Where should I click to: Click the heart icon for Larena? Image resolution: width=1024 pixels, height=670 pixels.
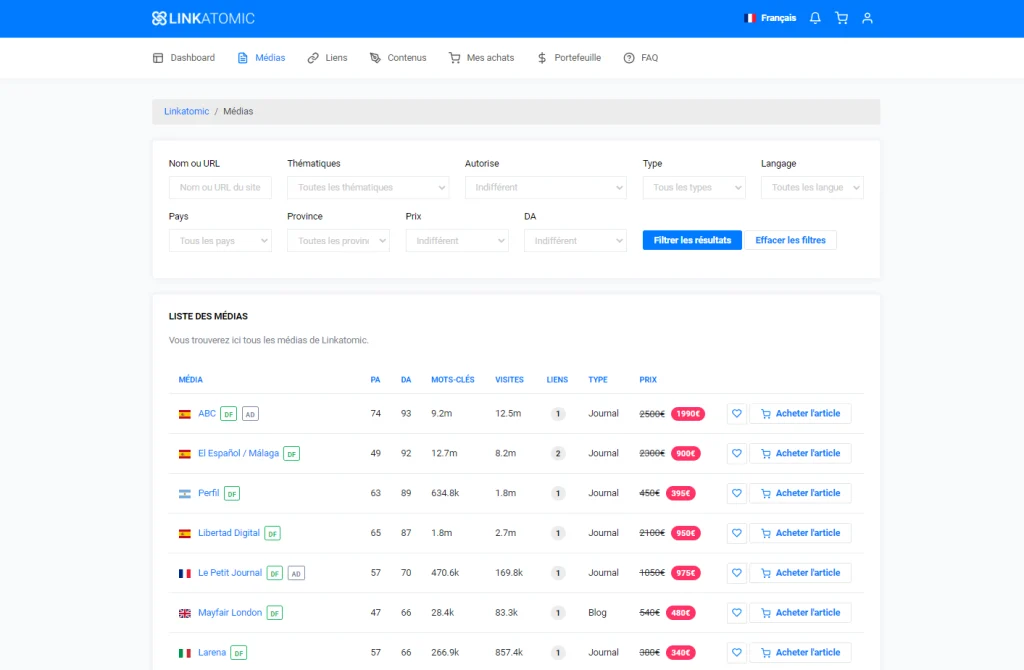coord(737,652)
